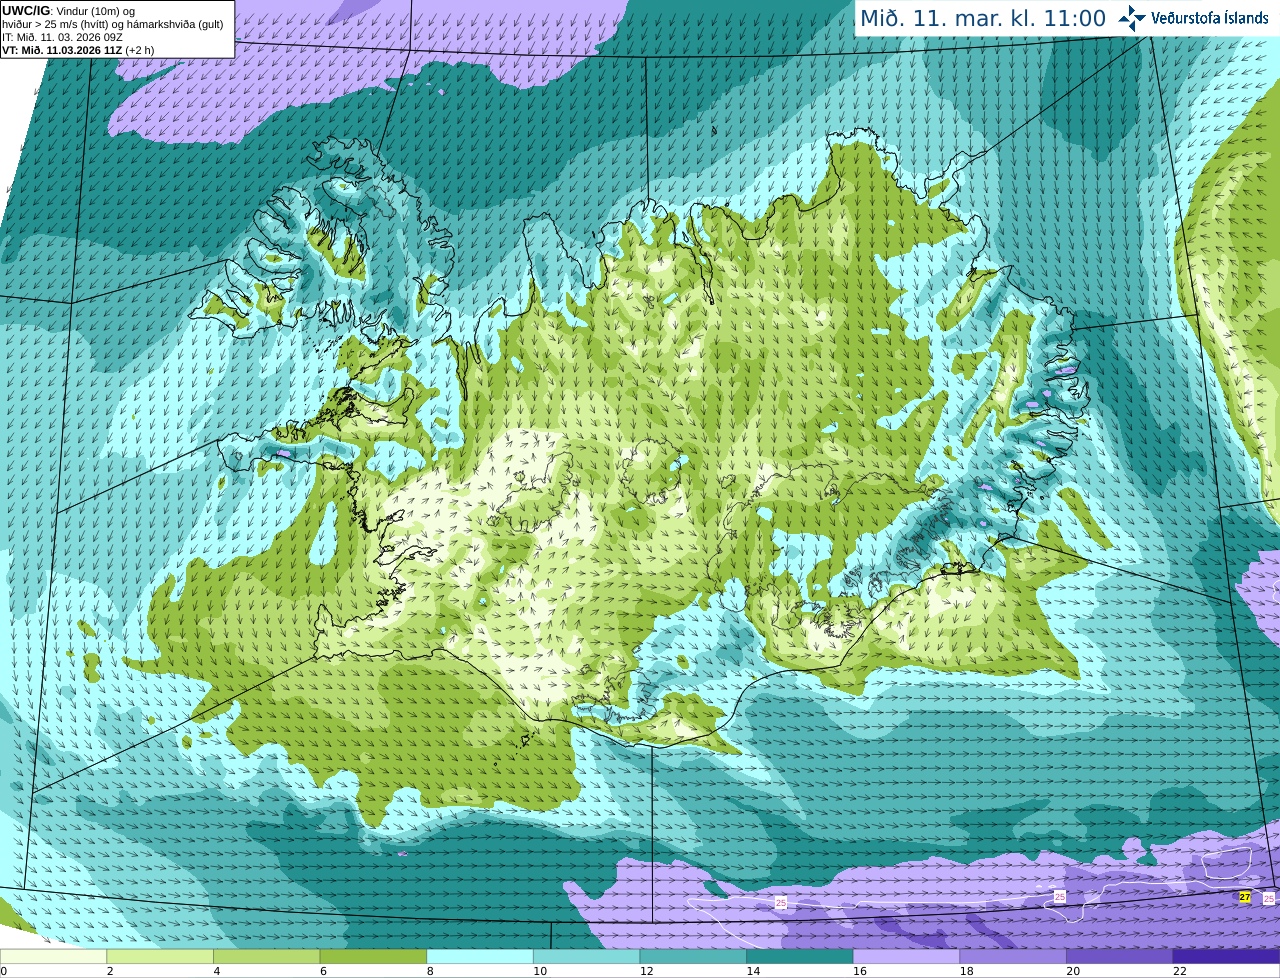Pick the 4–6 m/s green legend swatch
Viewport: 1280px width, 978px height.
point(267,957)
